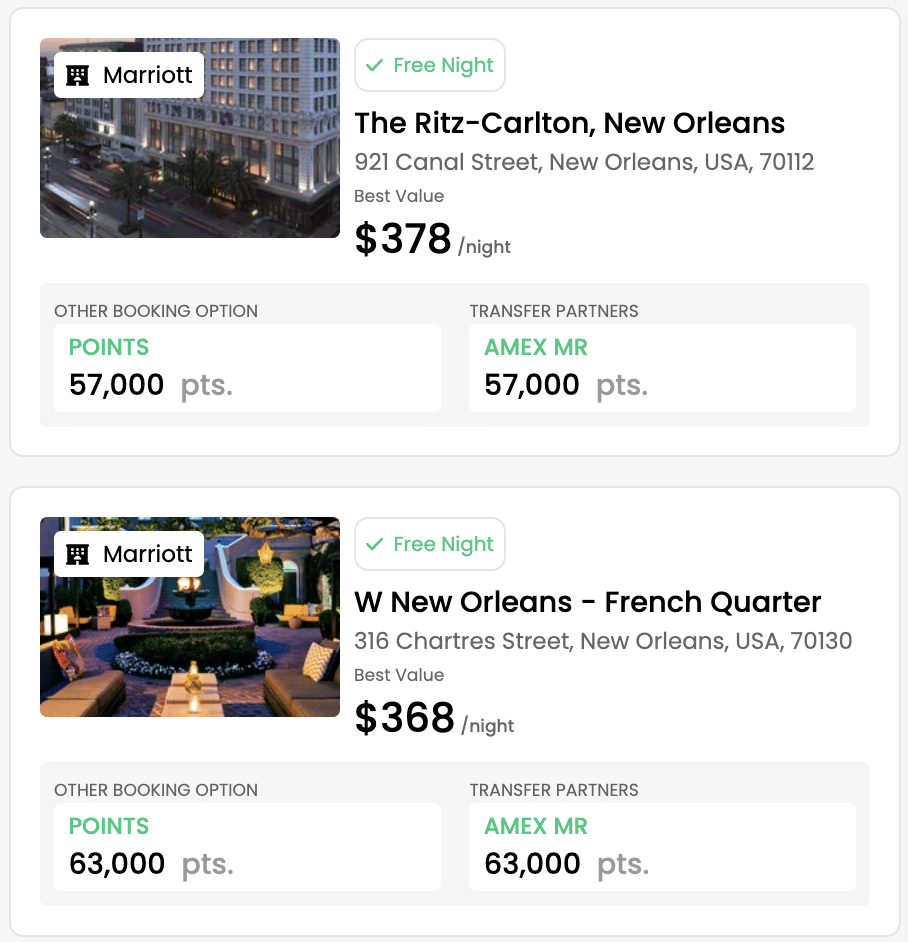
Task: Click the $368 per night price
Action: pyautogui.click(x=434, y=719)
